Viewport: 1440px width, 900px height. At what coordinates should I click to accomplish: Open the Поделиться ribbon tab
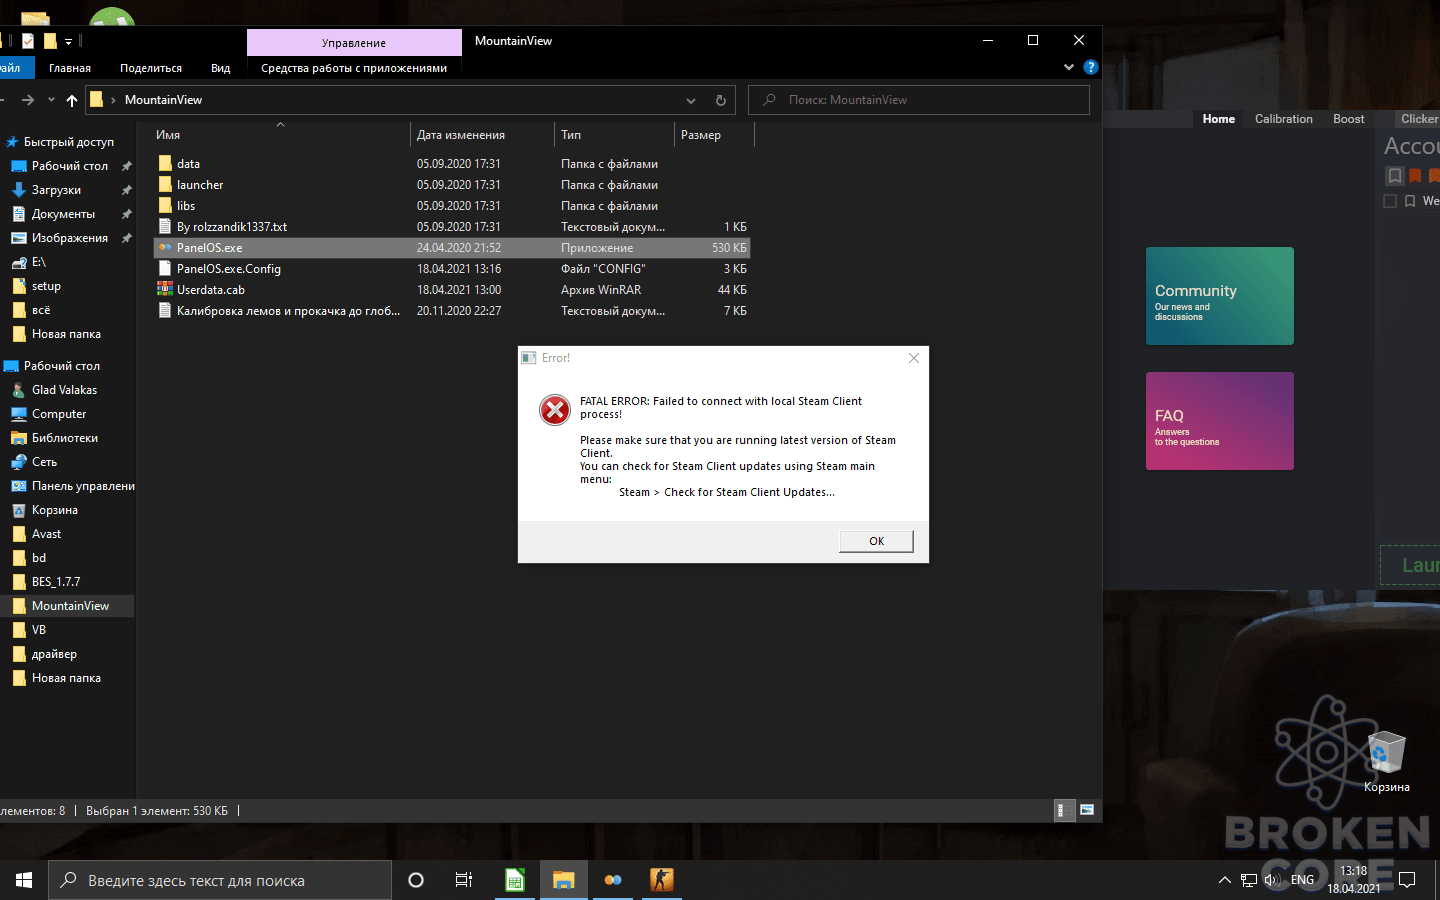(x=151, y=68)
